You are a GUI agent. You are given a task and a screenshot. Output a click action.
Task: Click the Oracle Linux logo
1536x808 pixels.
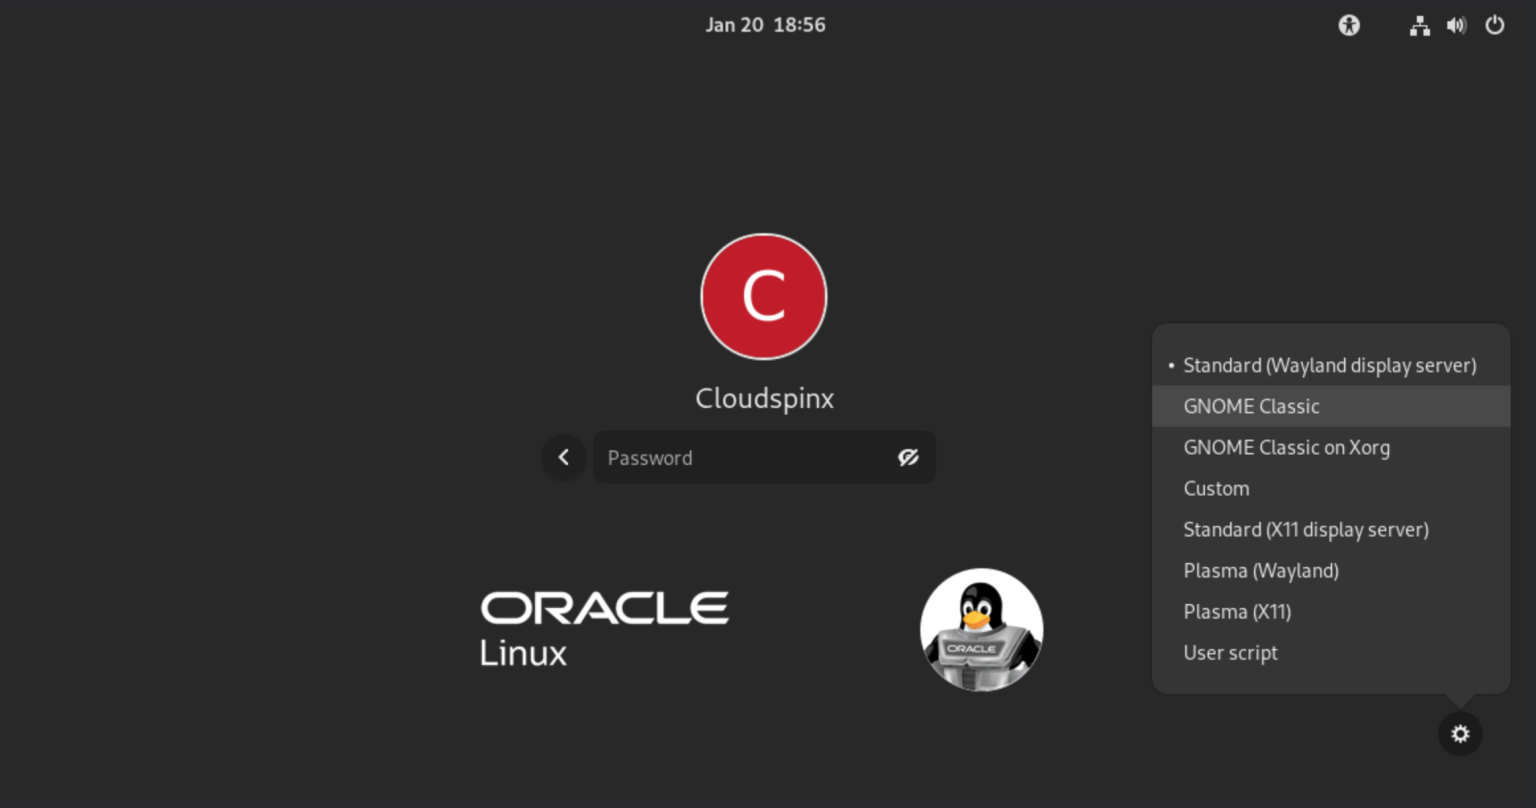pos(604,628)
